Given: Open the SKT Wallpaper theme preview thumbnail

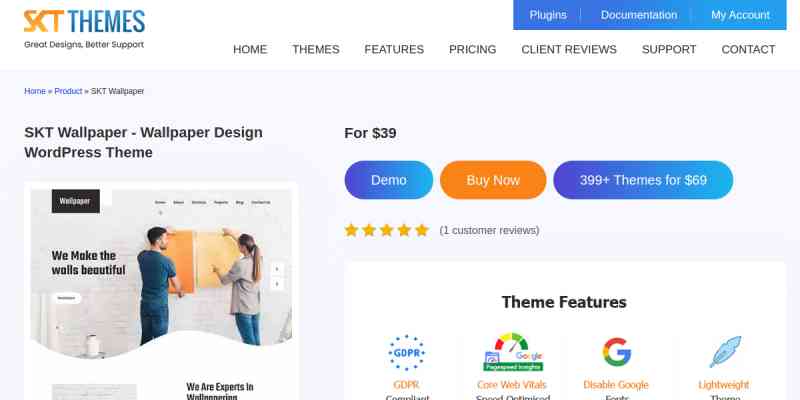Looking at the screenshot, I should (161, 291).
